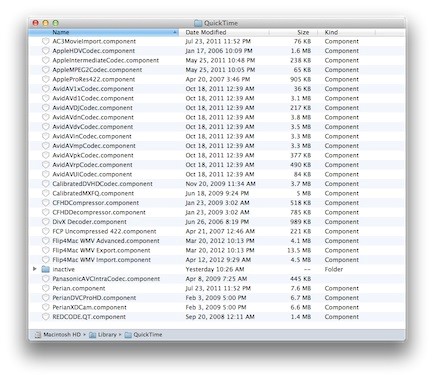This screenshot has height=380, width=434.
Task: Click the PerianXDCam.component file icon
Action: point(46,307)
